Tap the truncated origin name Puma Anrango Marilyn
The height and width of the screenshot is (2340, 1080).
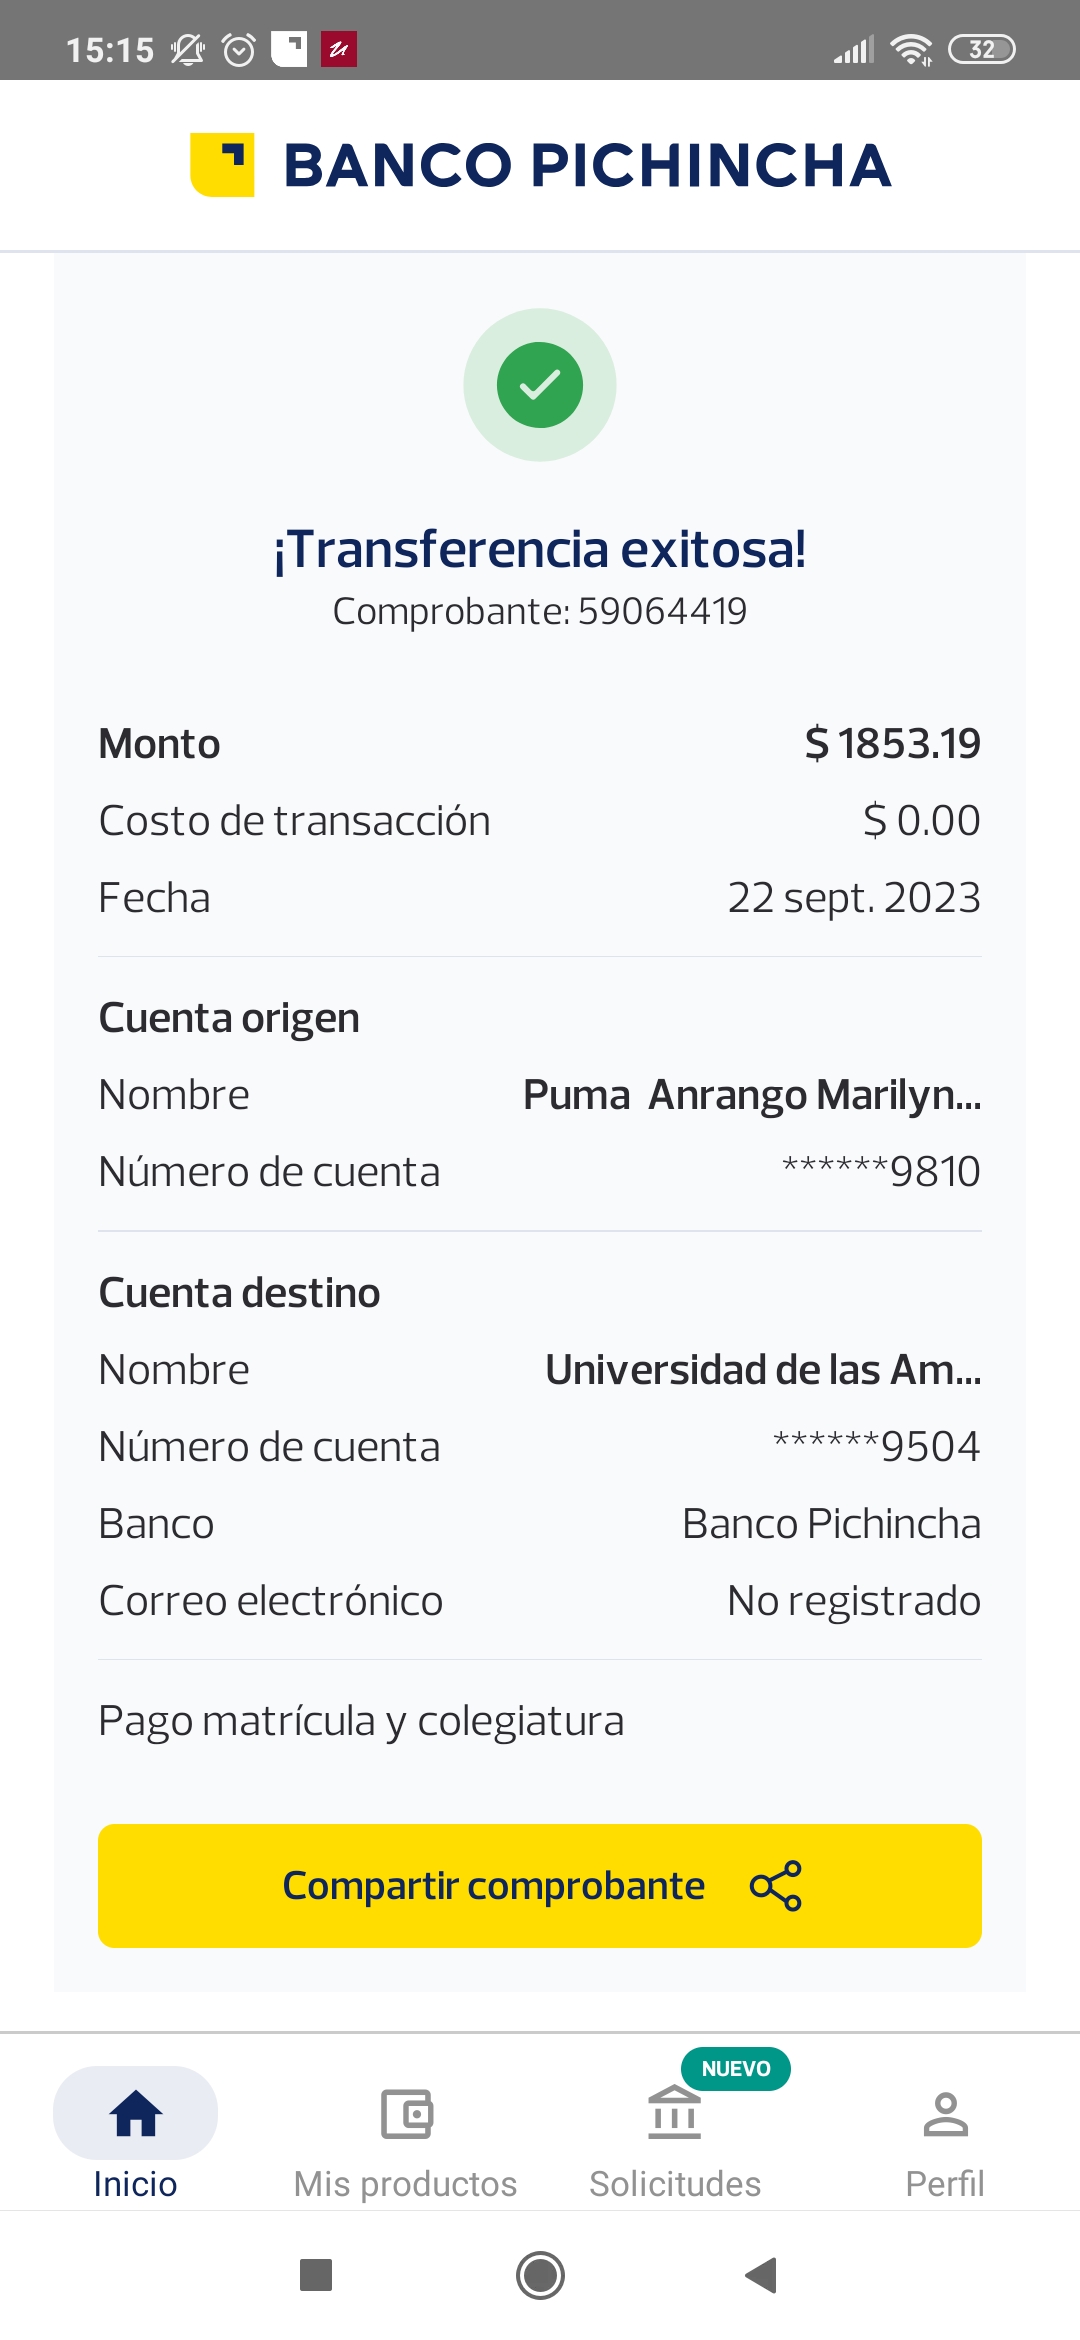(x=752, y=1095)
